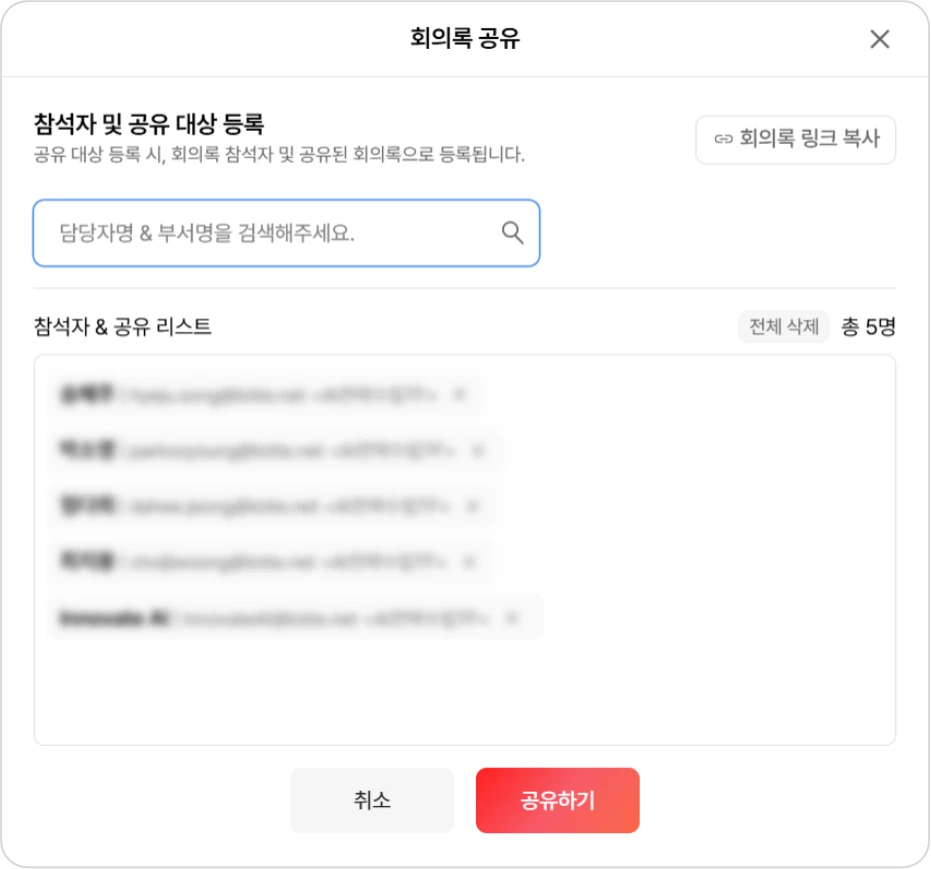Image resolution: width=931 pixels, height=869 pixels.
Task: Remove the first attendee in the list
Action: (x=459, y=395)
